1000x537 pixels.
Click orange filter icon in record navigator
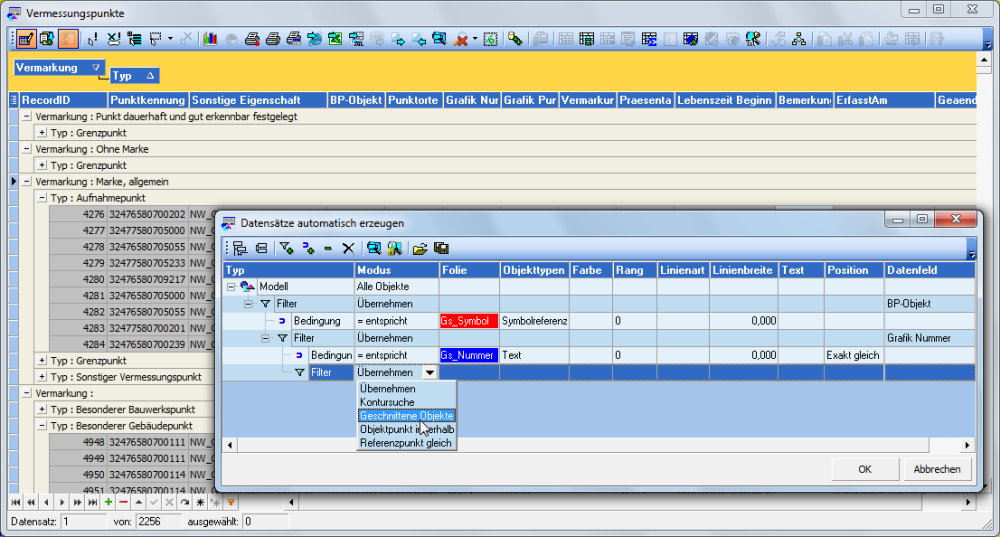click(231, 503)
